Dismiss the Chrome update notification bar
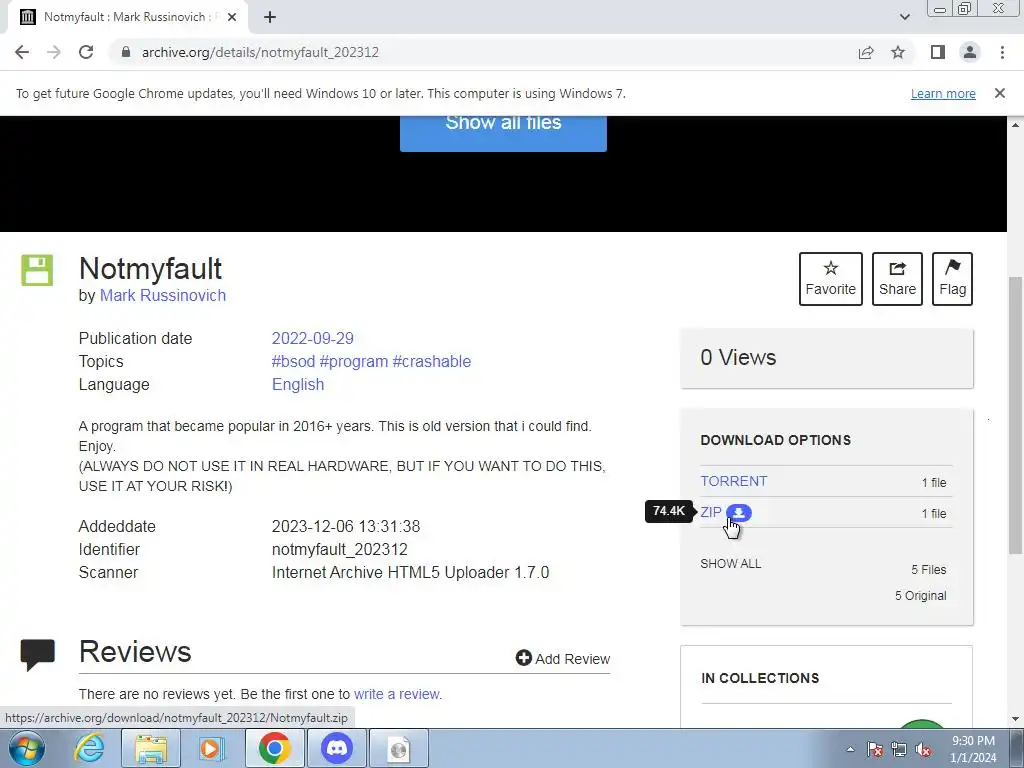Screen dimensions: 1024x768 [999, 93]
